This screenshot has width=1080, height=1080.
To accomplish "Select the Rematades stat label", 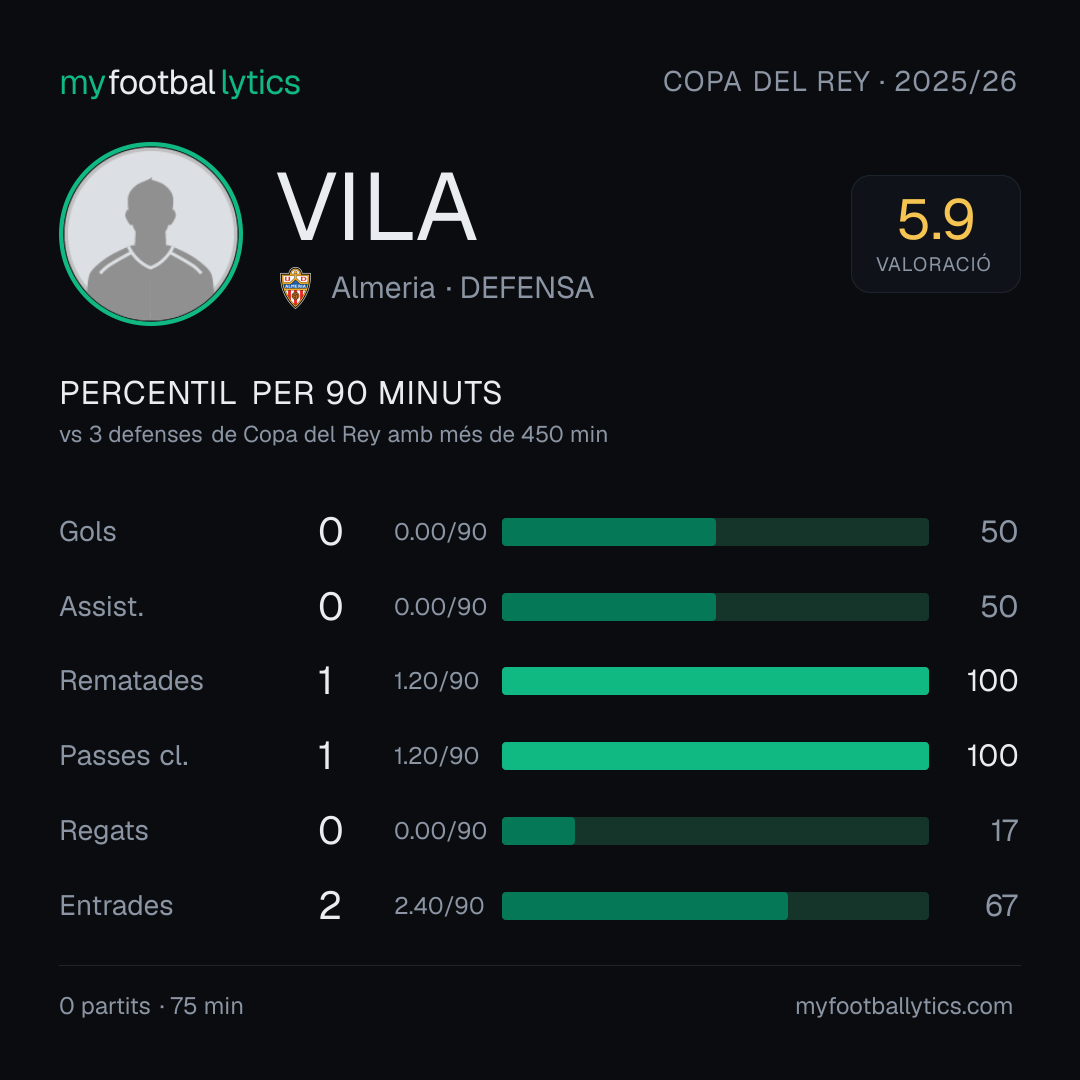I will click(132, 681).
